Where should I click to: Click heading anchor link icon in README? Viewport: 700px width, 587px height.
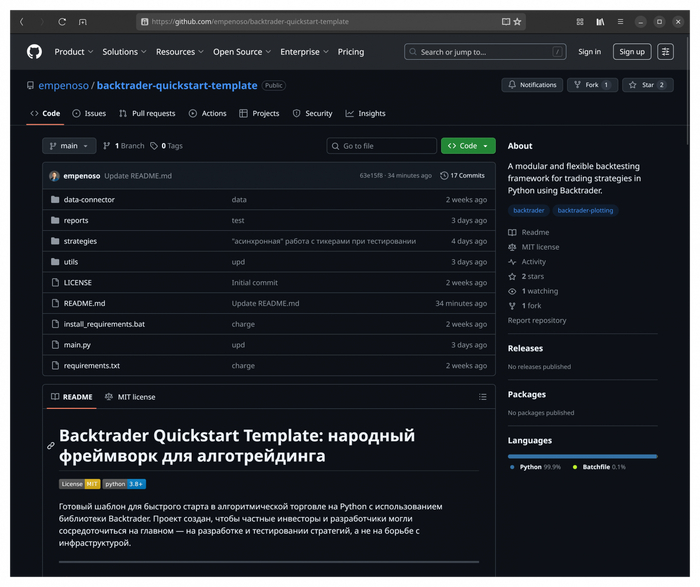click(x=51, y=445)
